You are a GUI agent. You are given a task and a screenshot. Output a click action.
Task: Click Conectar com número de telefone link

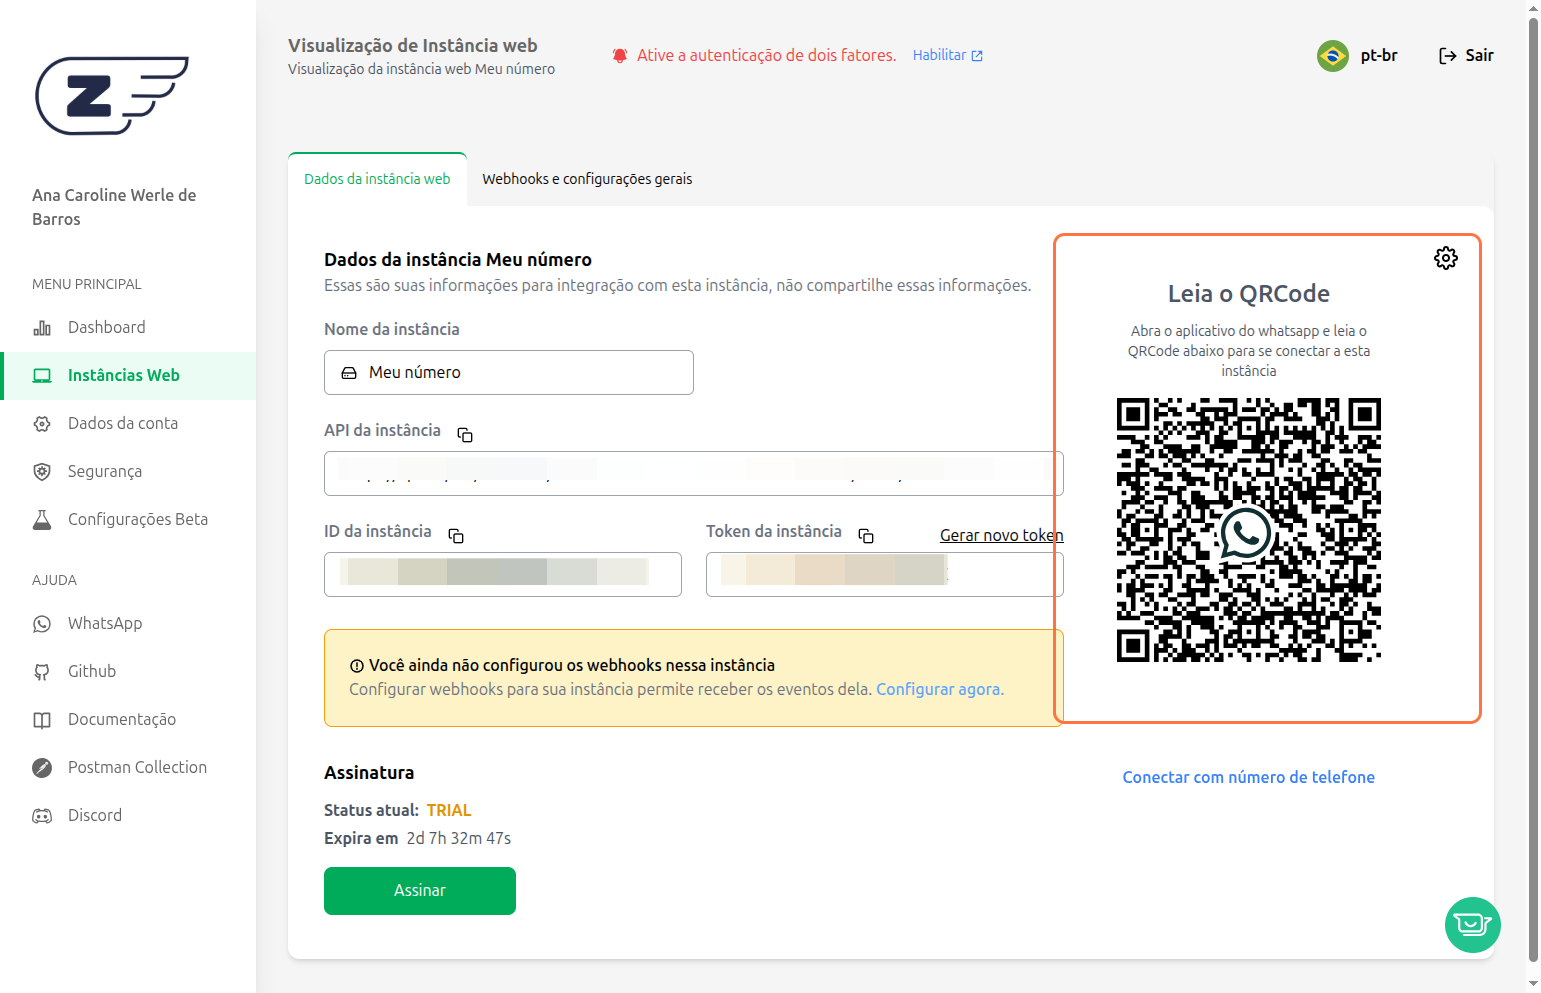click(1248, 777)
